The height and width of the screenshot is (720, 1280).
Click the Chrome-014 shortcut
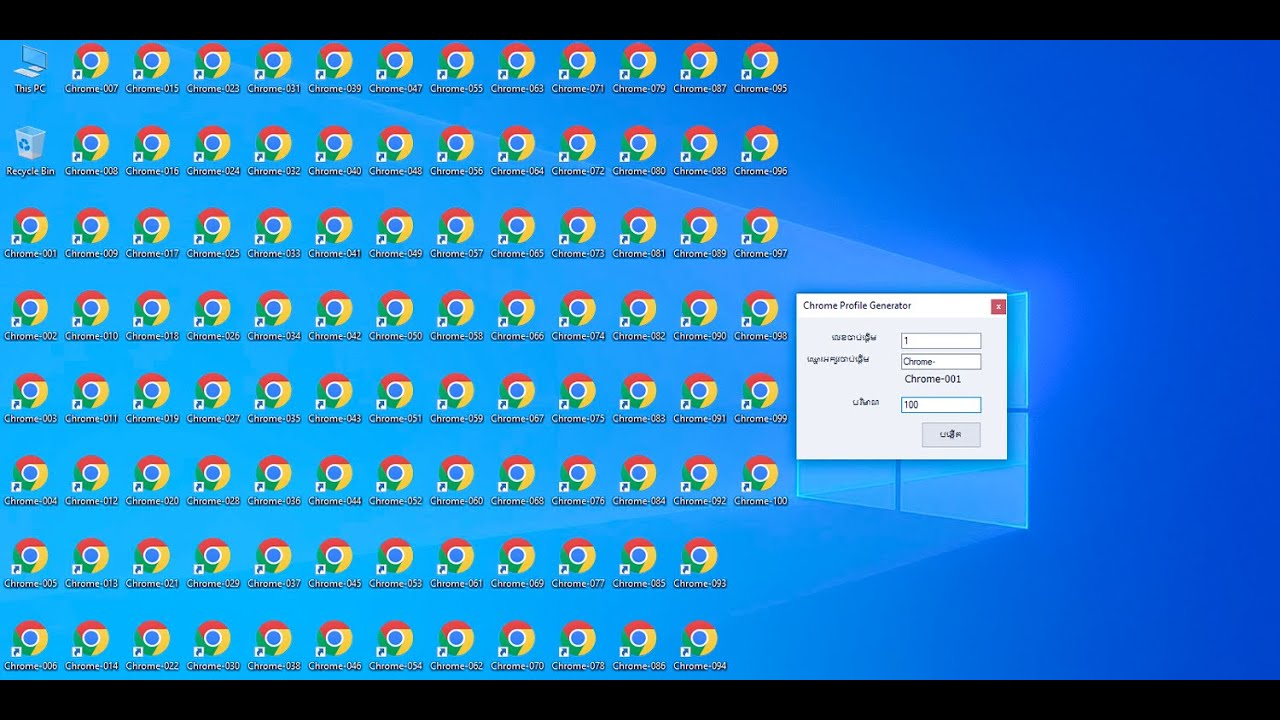[x=91, y=647]
